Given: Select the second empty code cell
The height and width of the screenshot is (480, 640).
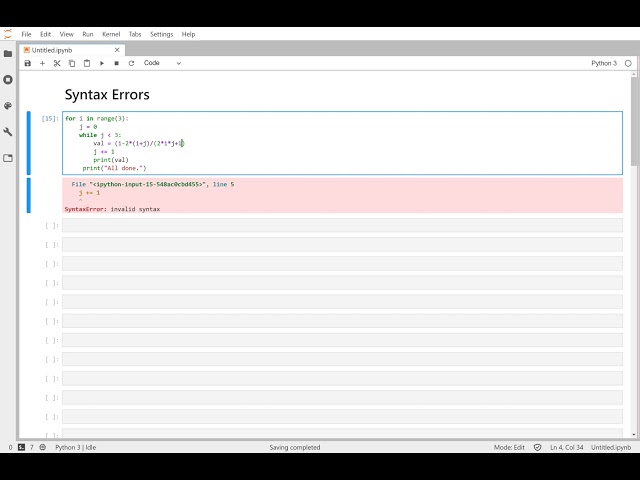Looking at the screenshot, I should [342, 244].
